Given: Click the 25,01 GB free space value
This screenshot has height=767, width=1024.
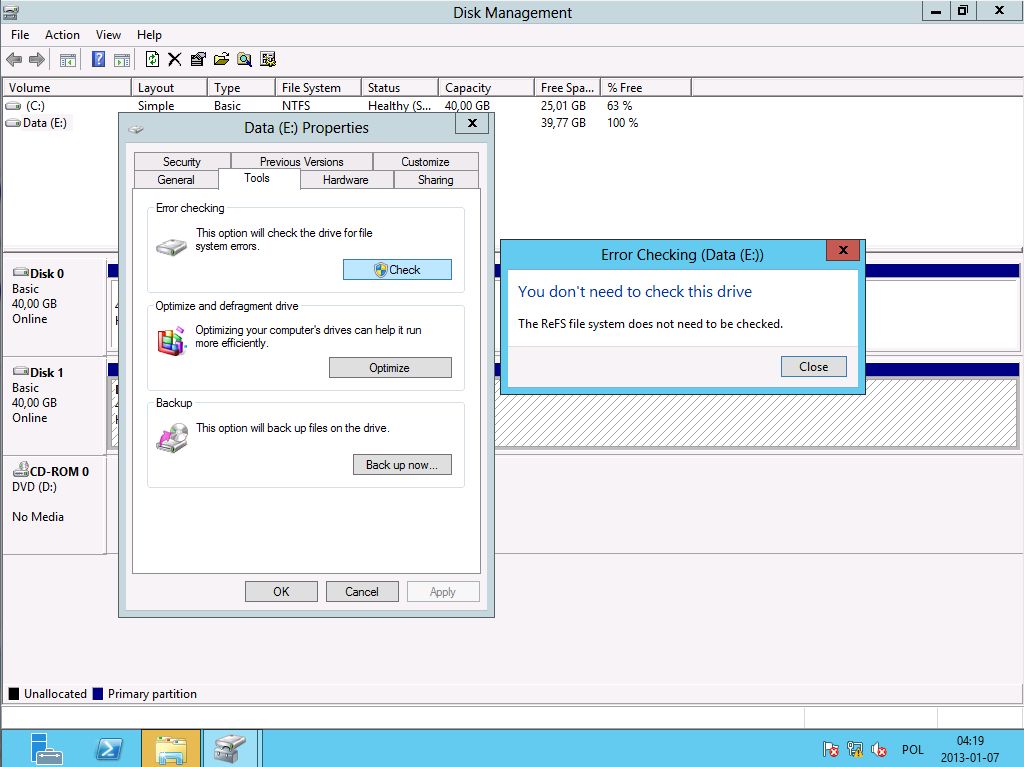Looking at the screenshot, I should click(563, 106).
